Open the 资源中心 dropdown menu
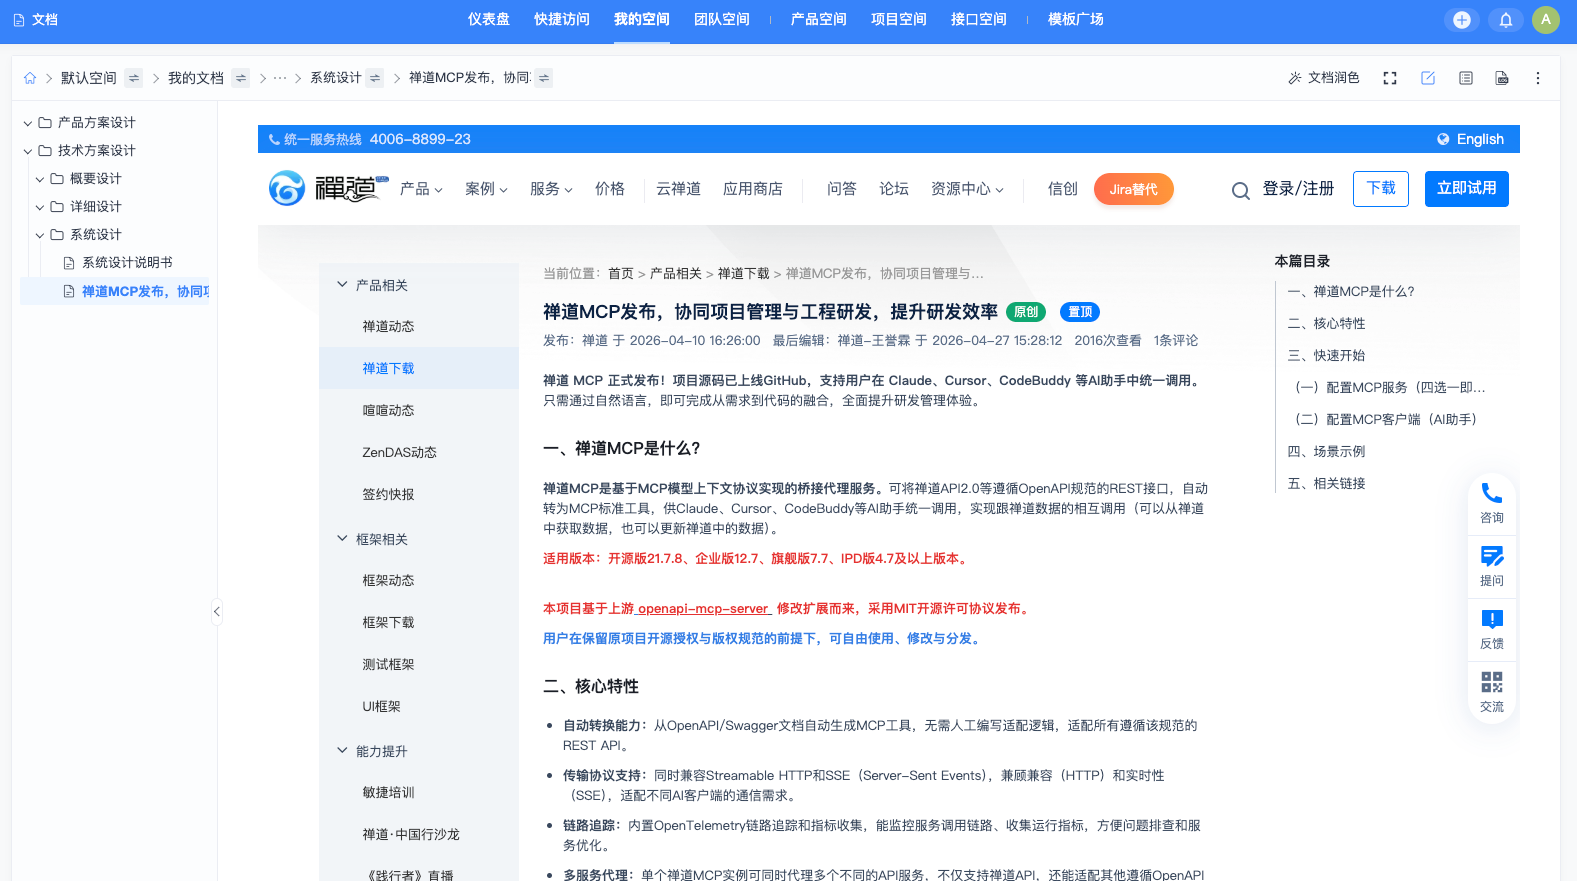 (967, 189)
